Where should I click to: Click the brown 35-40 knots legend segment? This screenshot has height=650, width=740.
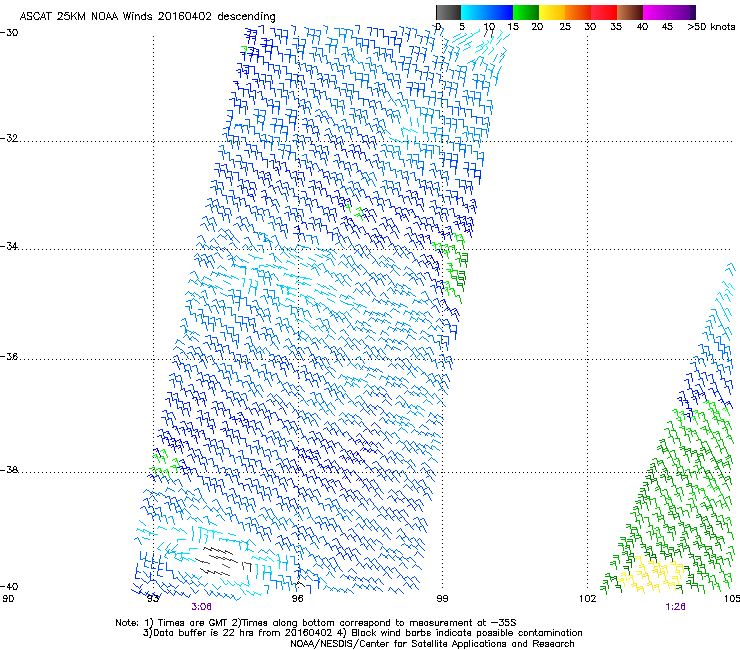click(x=630, y=12)
